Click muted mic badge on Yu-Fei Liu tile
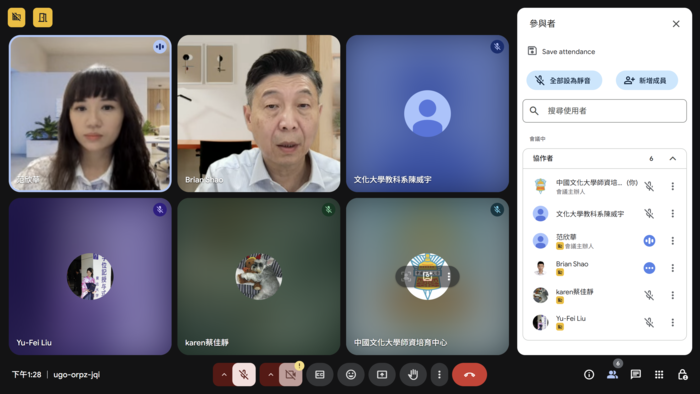This screenshot has height=394, width=700. (160, 210)
